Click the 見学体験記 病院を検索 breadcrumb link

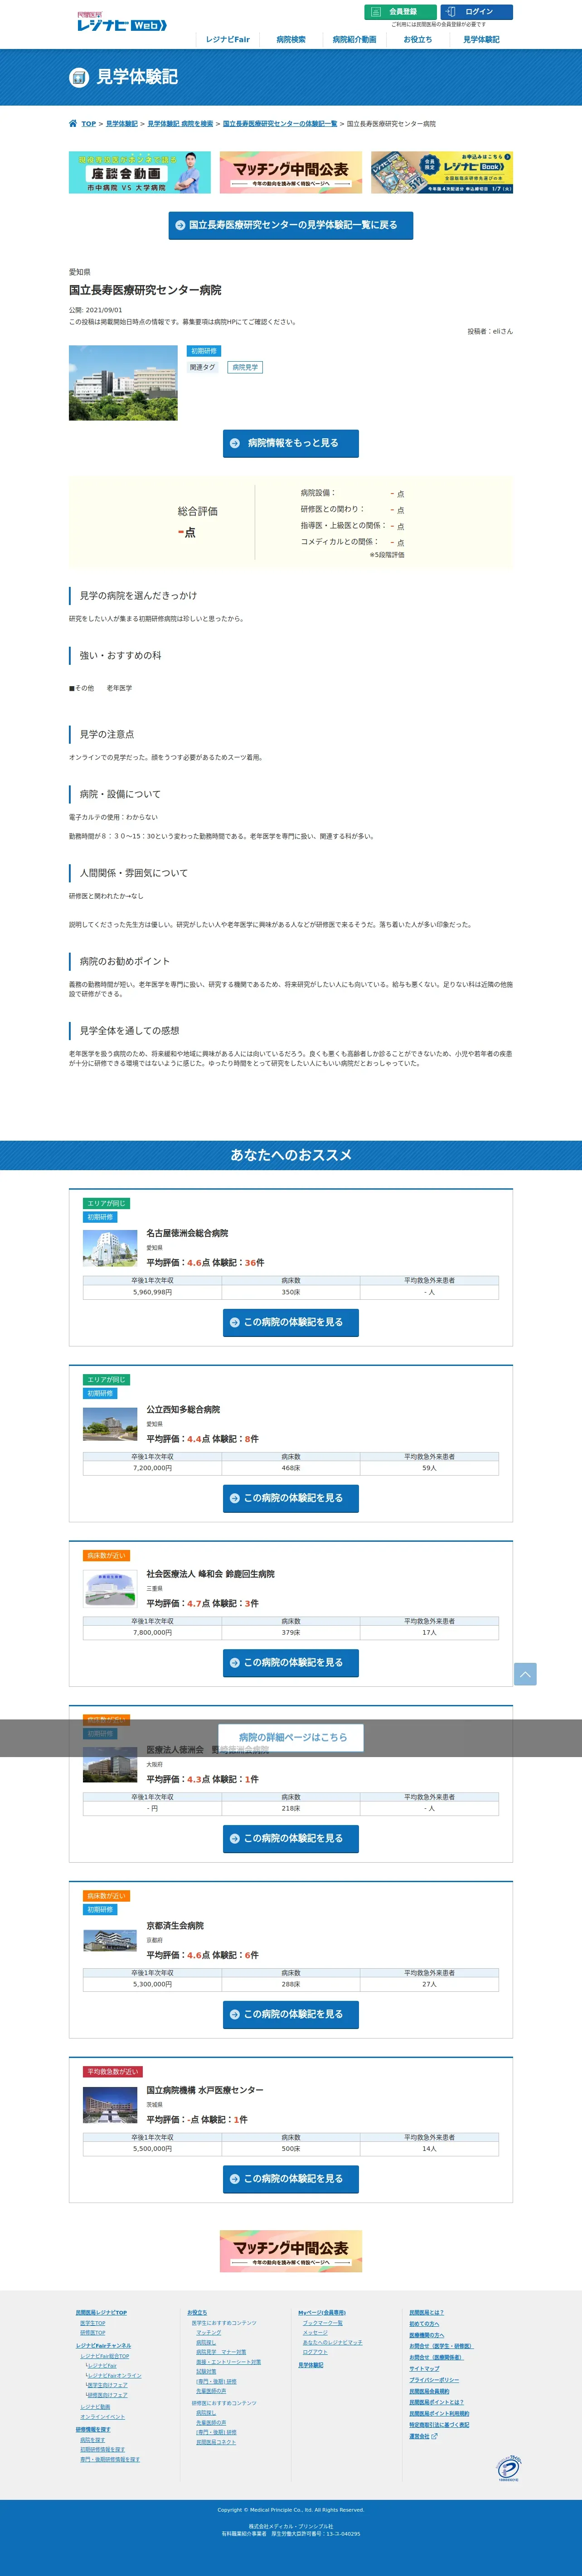(180, 124)
